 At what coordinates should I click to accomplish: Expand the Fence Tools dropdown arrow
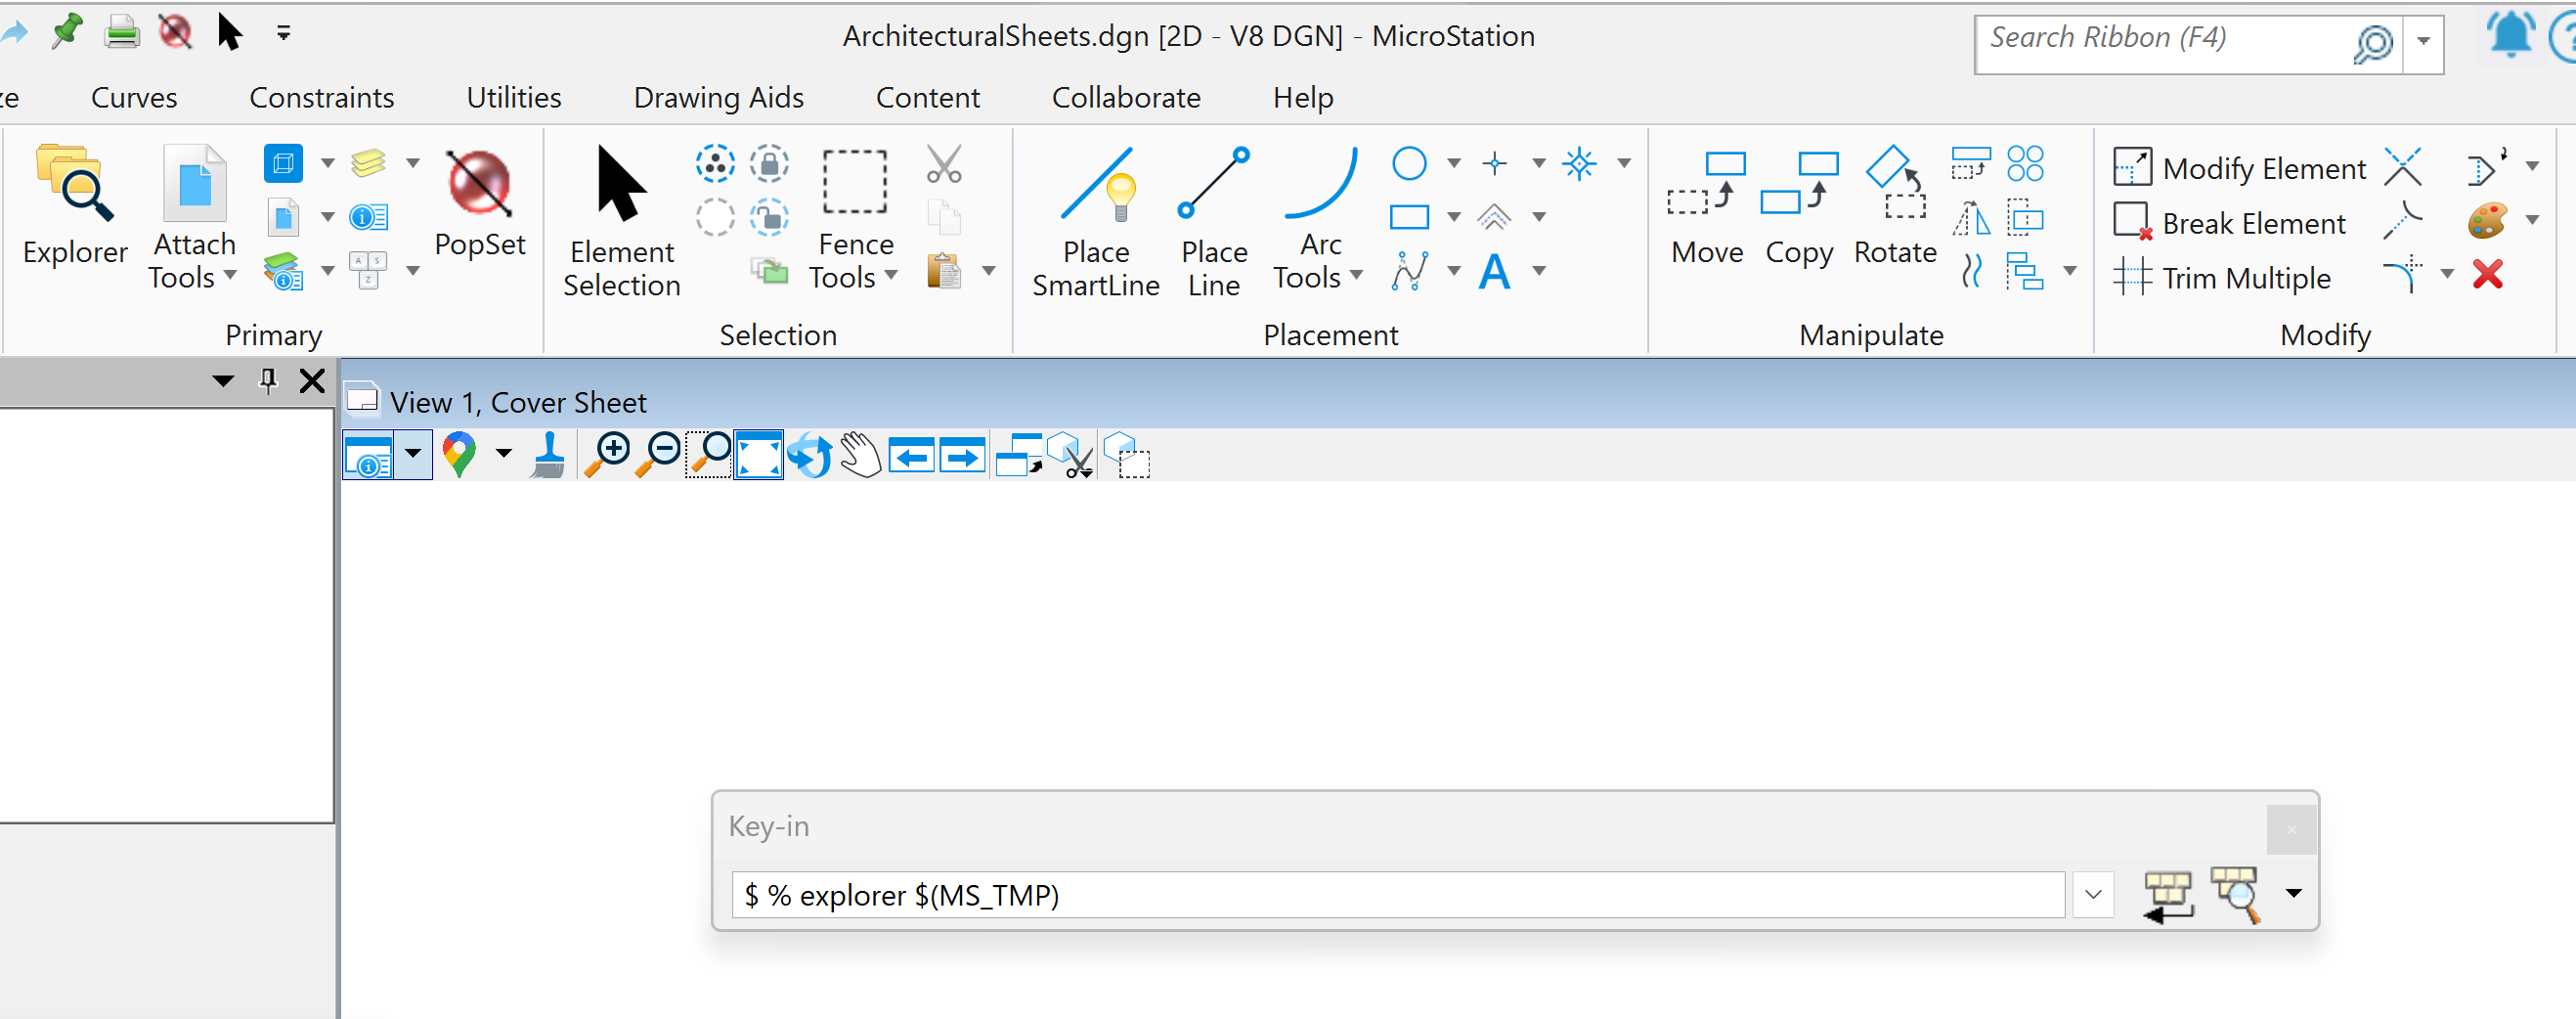click(x=891, y=275)
